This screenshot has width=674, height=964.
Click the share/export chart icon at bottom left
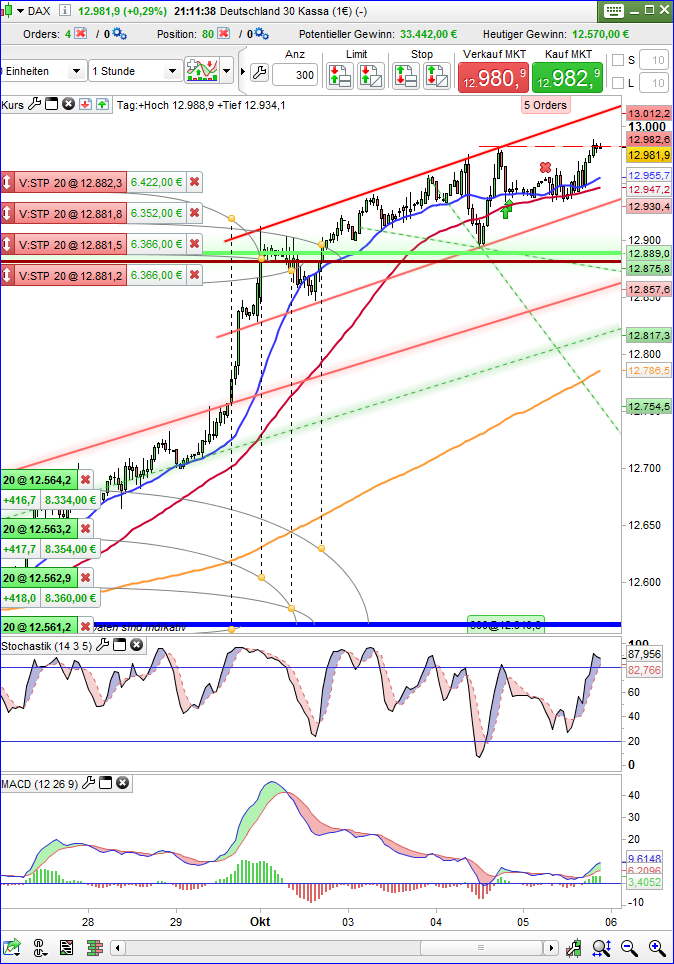tap(12, 947)
